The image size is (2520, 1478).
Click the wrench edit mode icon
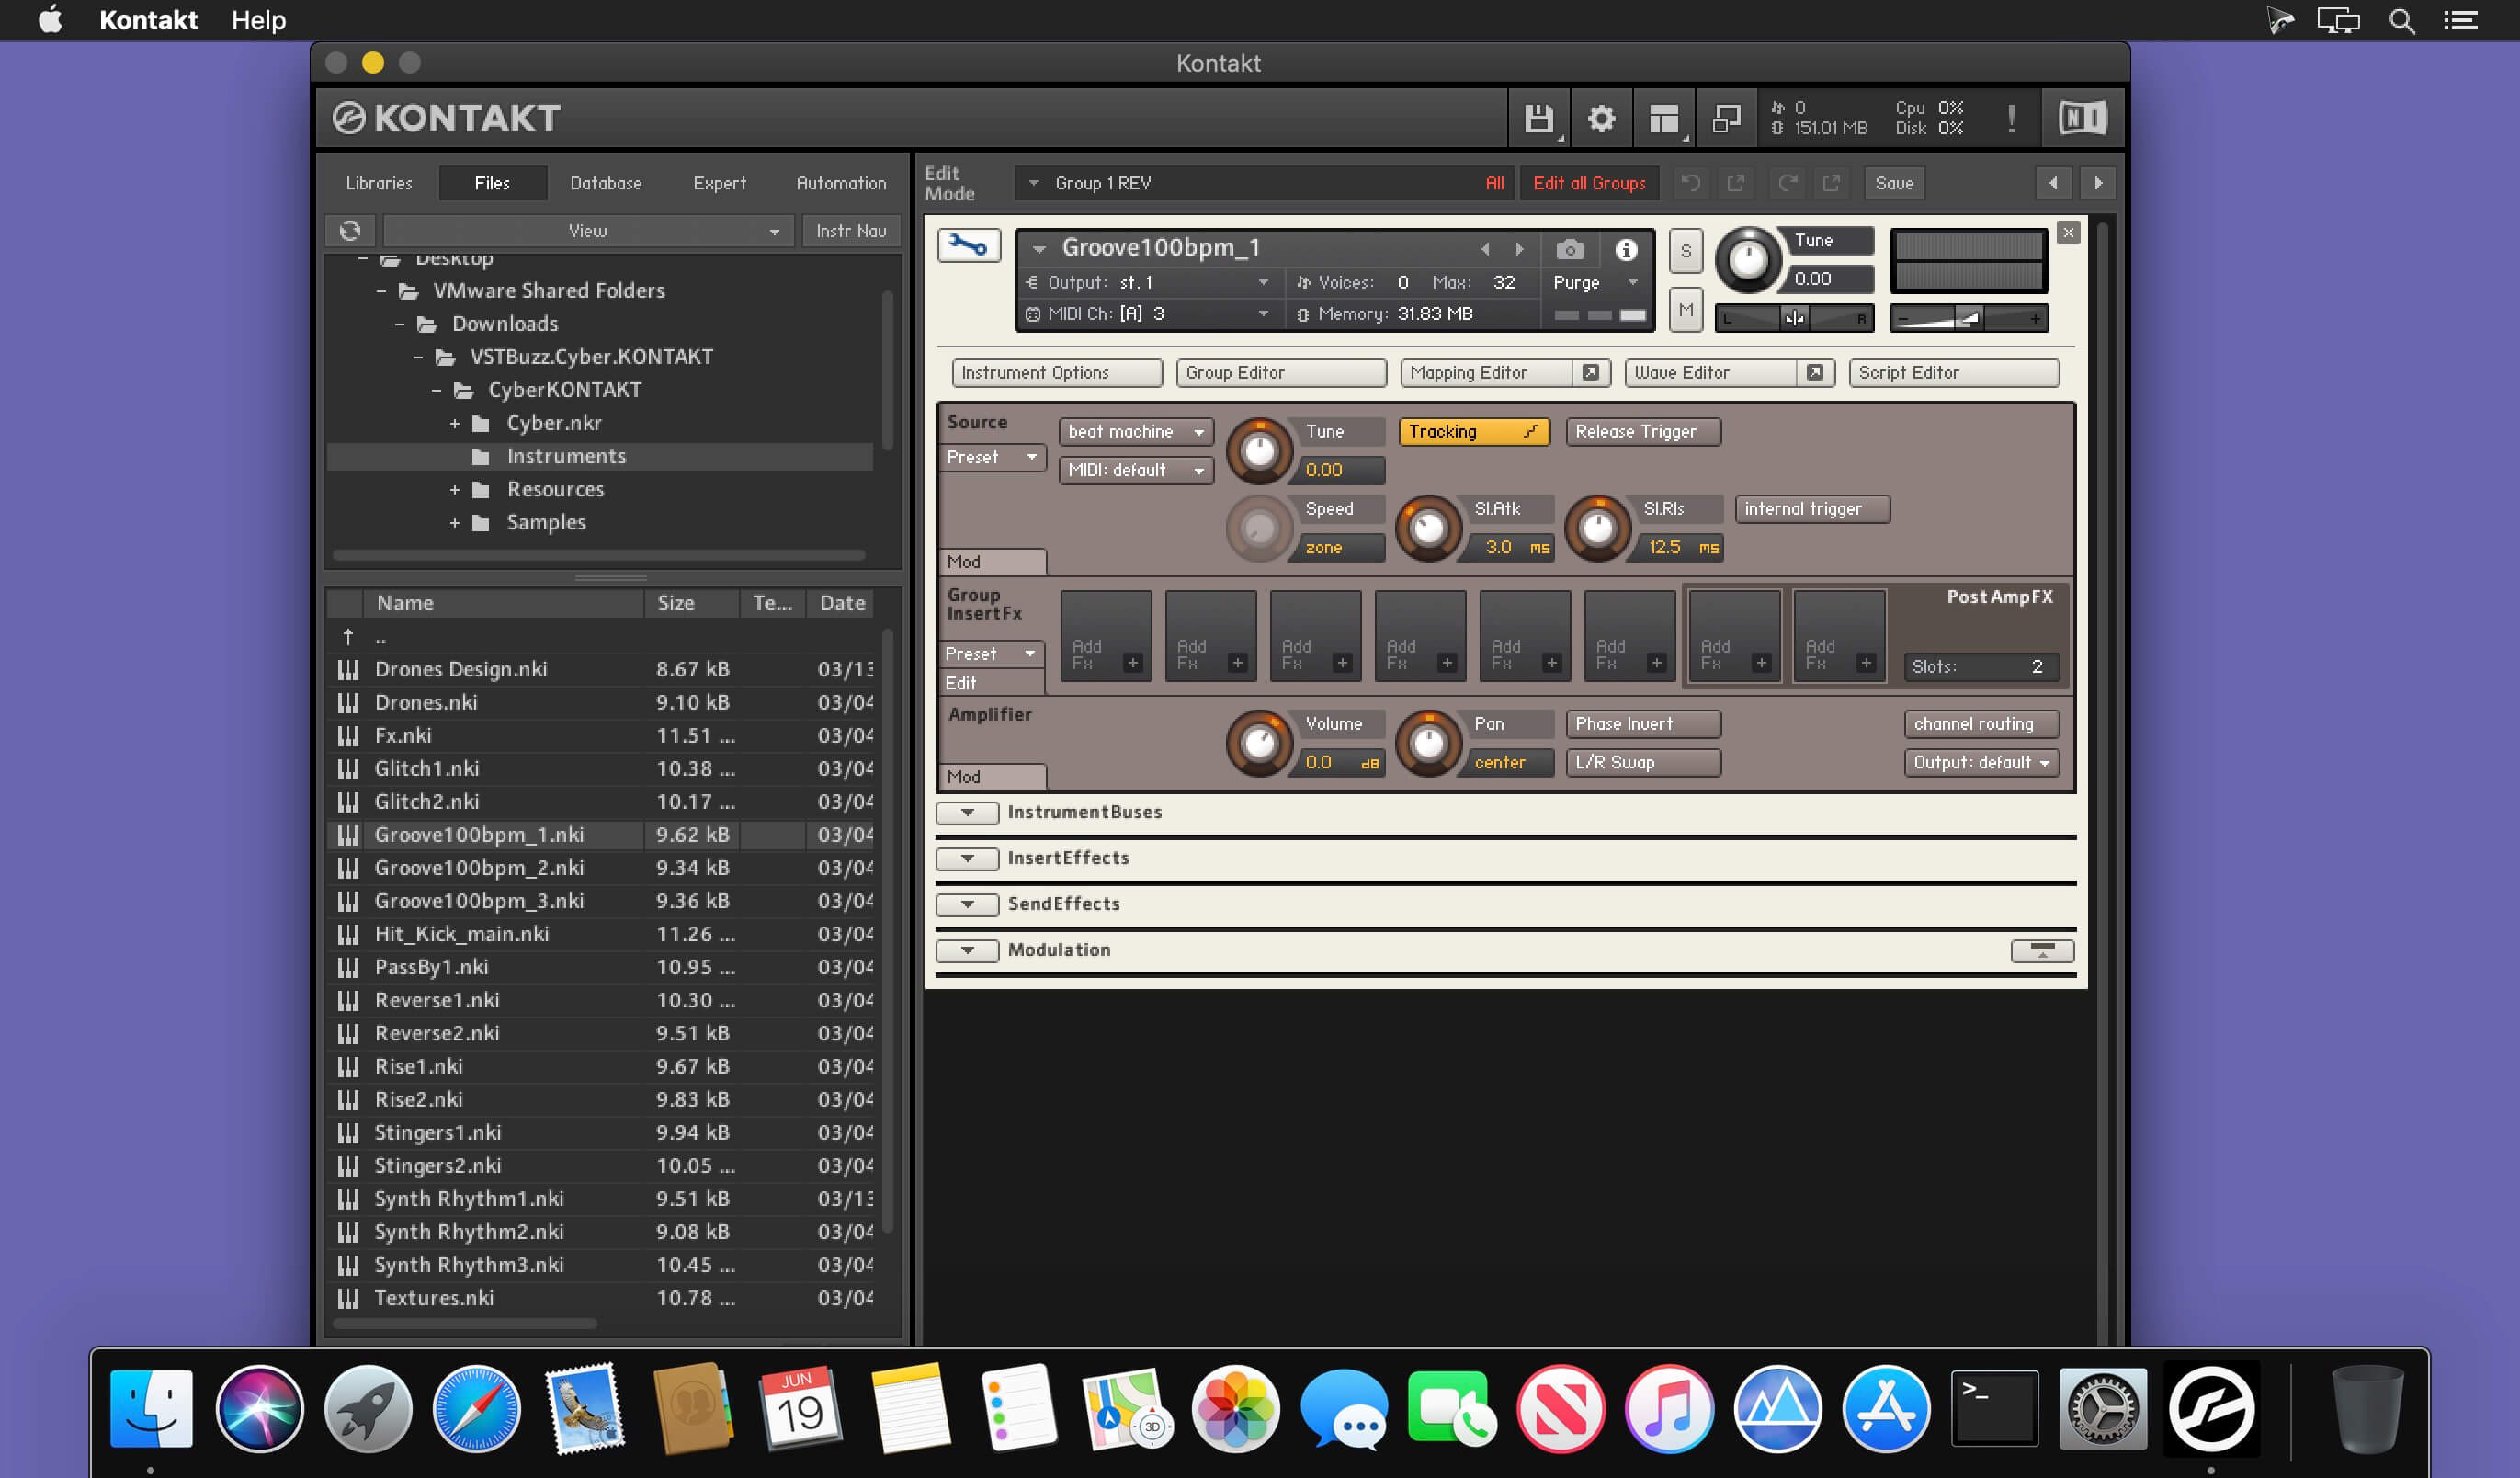pos(968,246)
